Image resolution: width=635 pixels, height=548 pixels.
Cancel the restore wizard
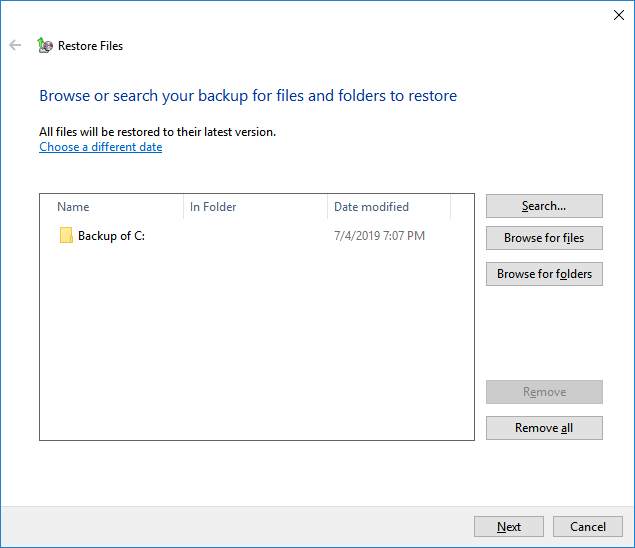pyautogui.click(x=588, y=527)
